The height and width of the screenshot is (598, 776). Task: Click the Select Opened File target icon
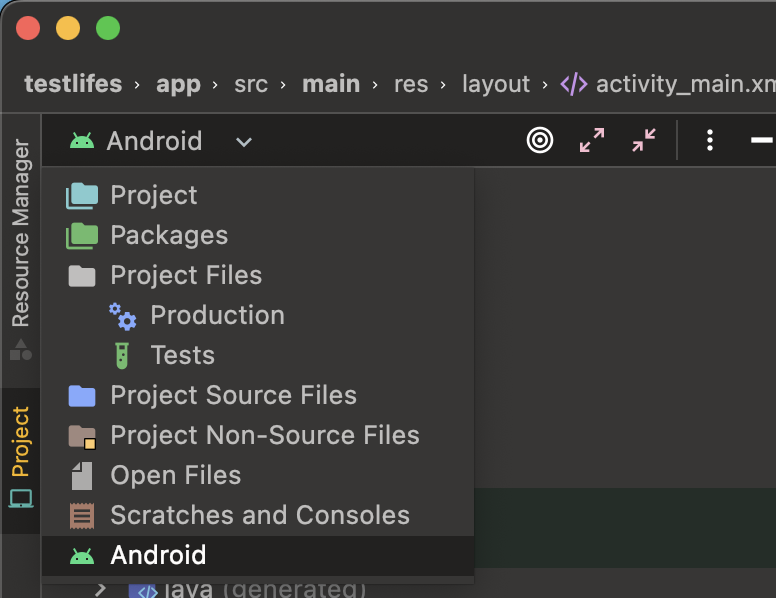[539, 141]
